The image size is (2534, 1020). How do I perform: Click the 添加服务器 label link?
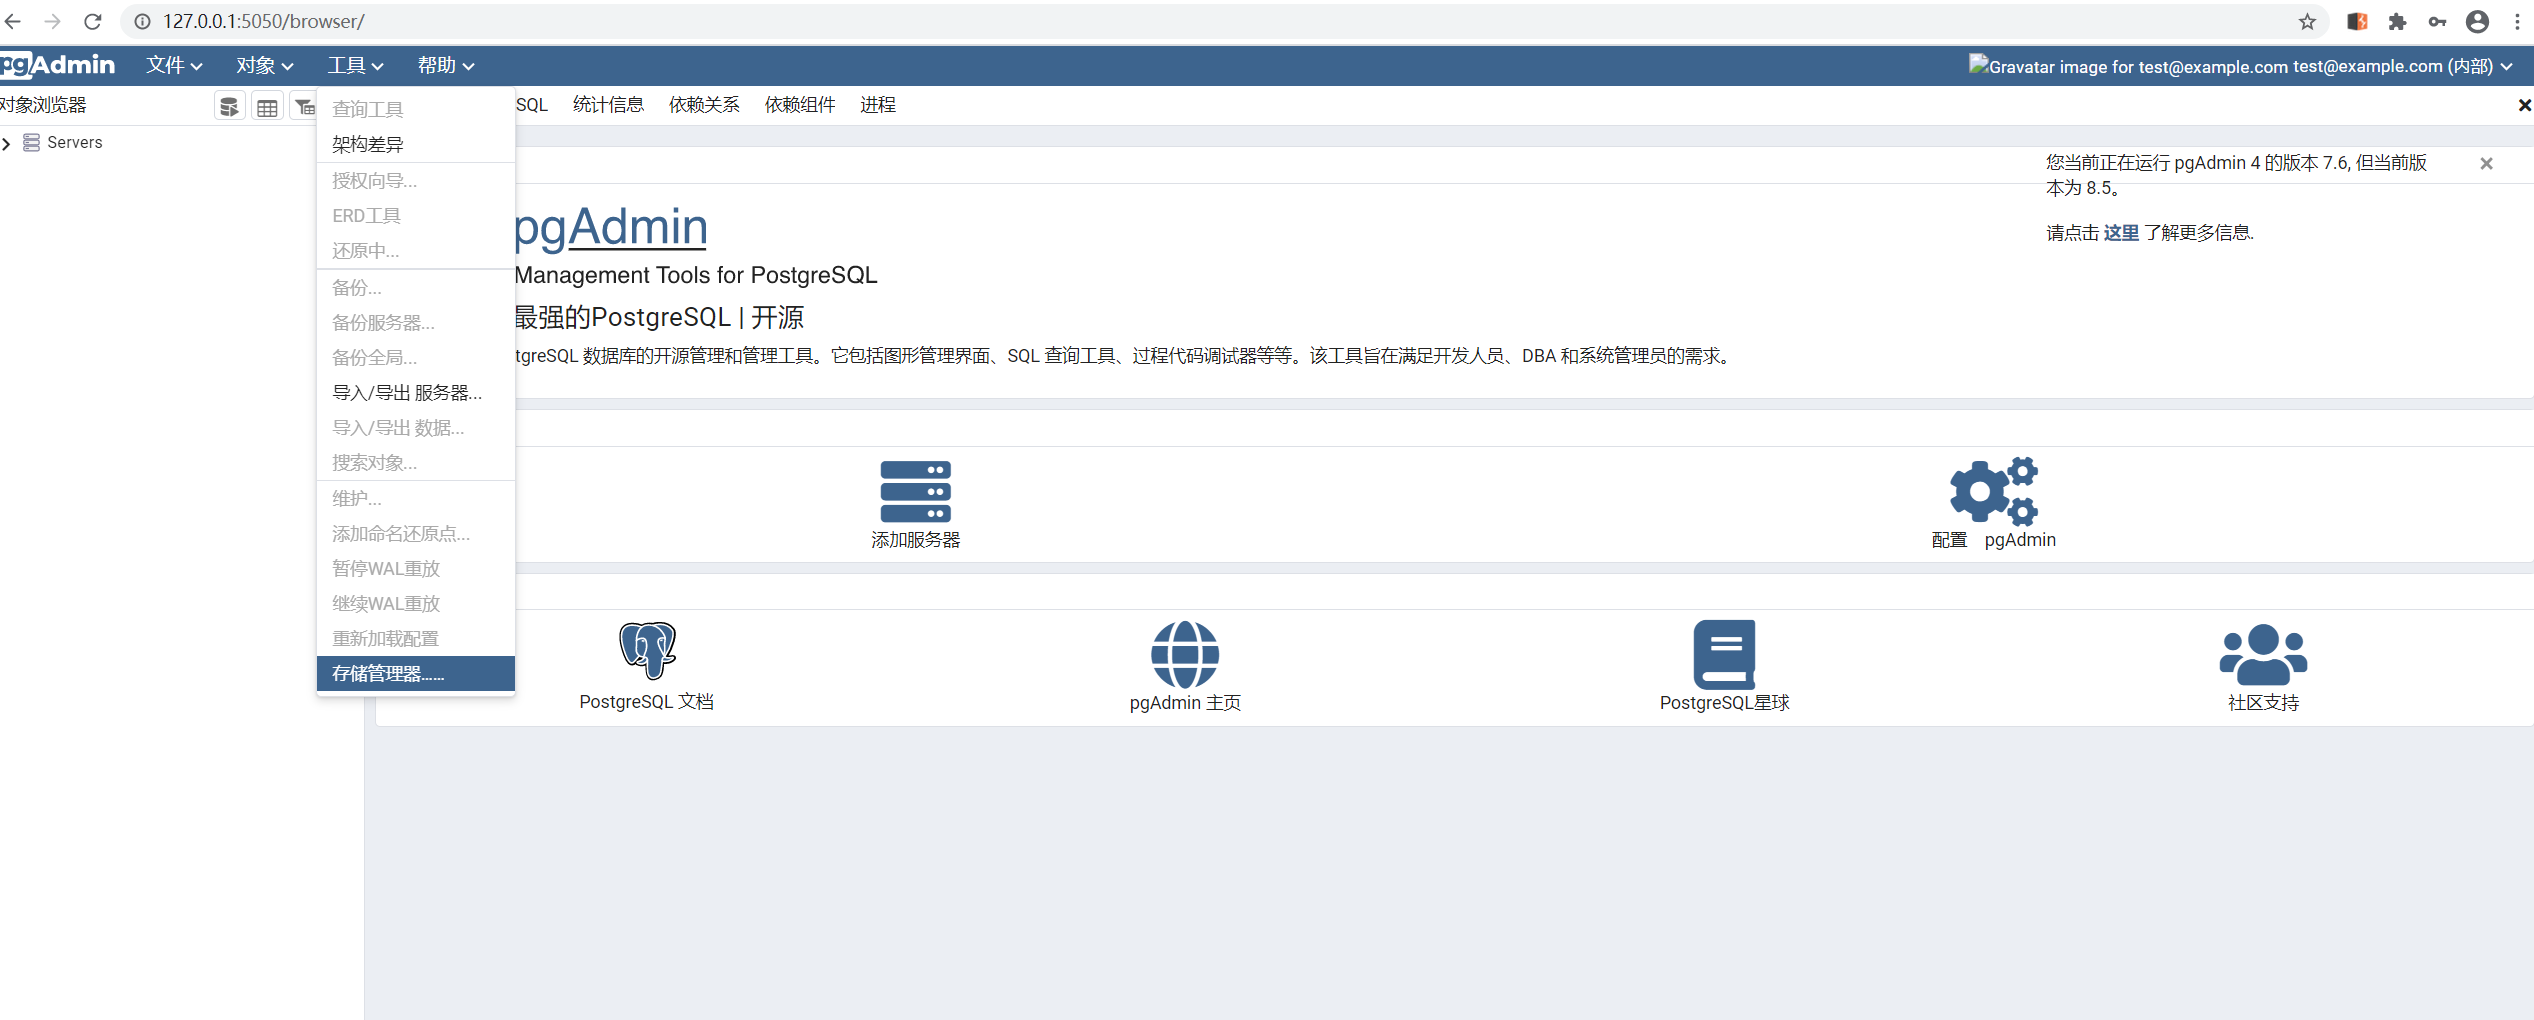[915, 540]
